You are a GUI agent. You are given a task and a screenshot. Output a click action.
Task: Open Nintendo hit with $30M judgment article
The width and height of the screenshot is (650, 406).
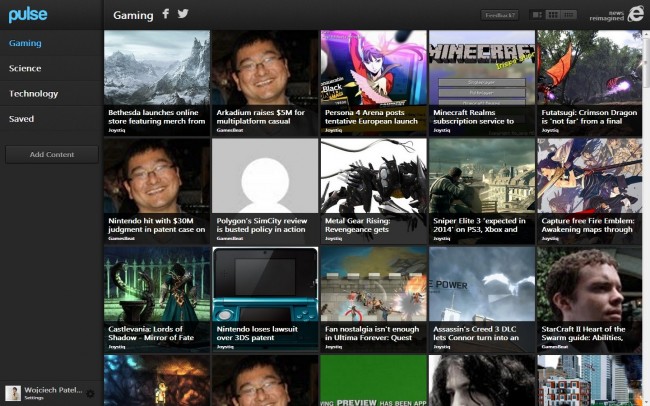[x=157, y=191]
